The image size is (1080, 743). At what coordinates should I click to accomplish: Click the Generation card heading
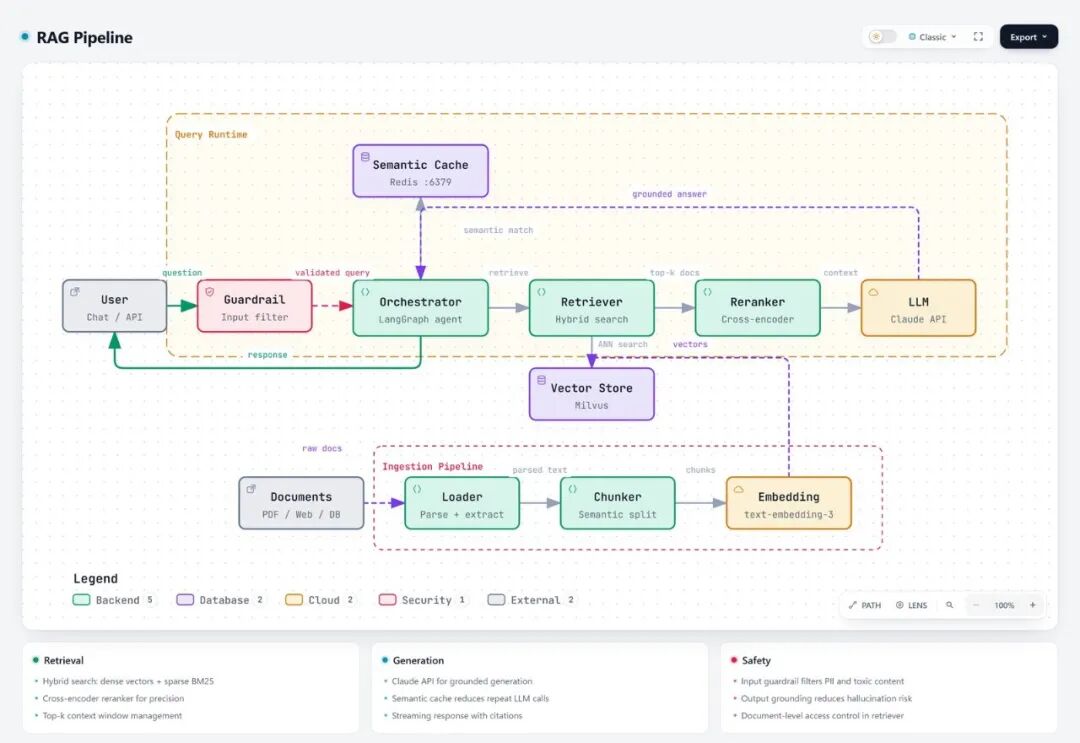418,660
